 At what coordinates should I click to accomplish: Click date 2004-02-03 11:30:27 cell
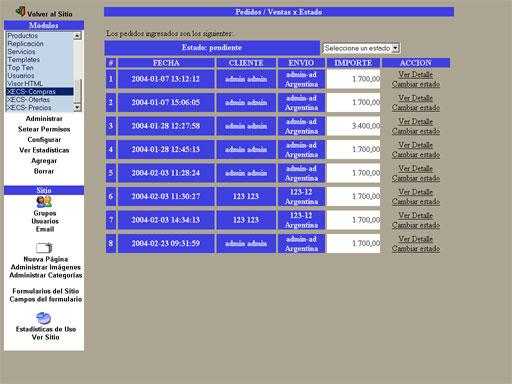(x=166, y=196)
